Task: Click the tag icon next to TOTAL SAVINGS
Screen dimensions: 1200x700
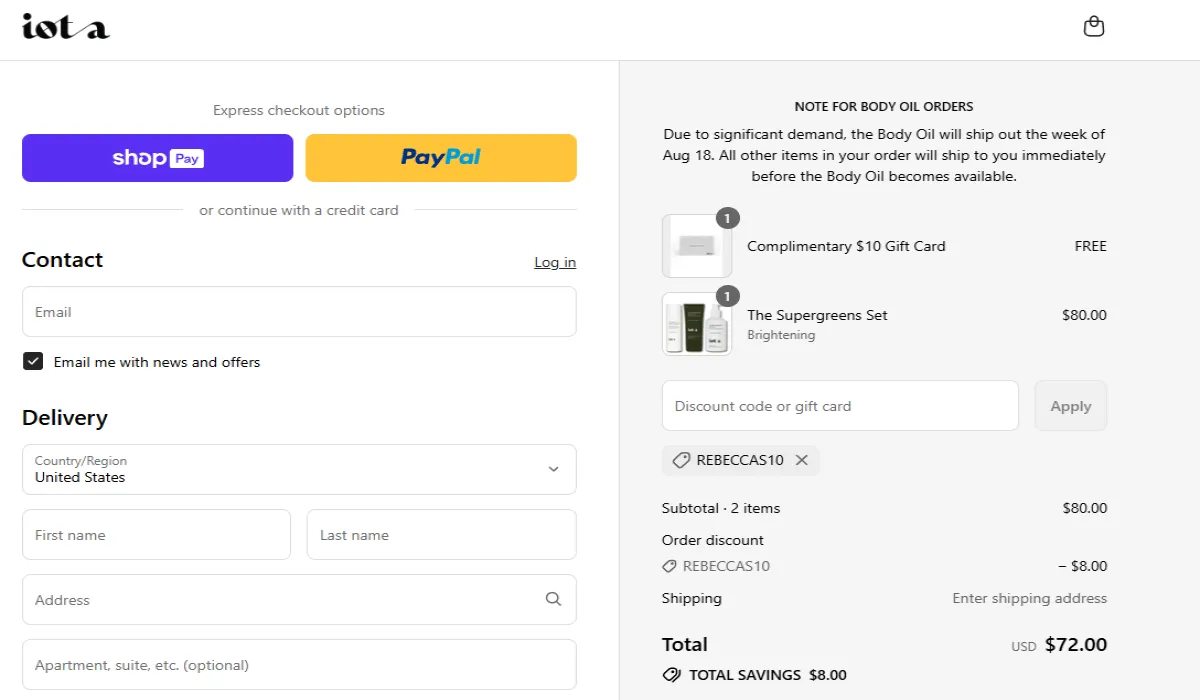Action: tap(671, 675)
